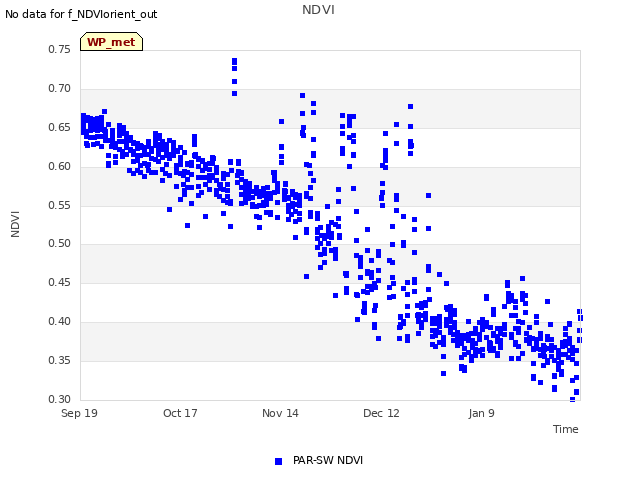The height and width of the screenshot is (480, 640).
Task: Click the 0.40 y-axis value
Action: [x=59, y=321]
